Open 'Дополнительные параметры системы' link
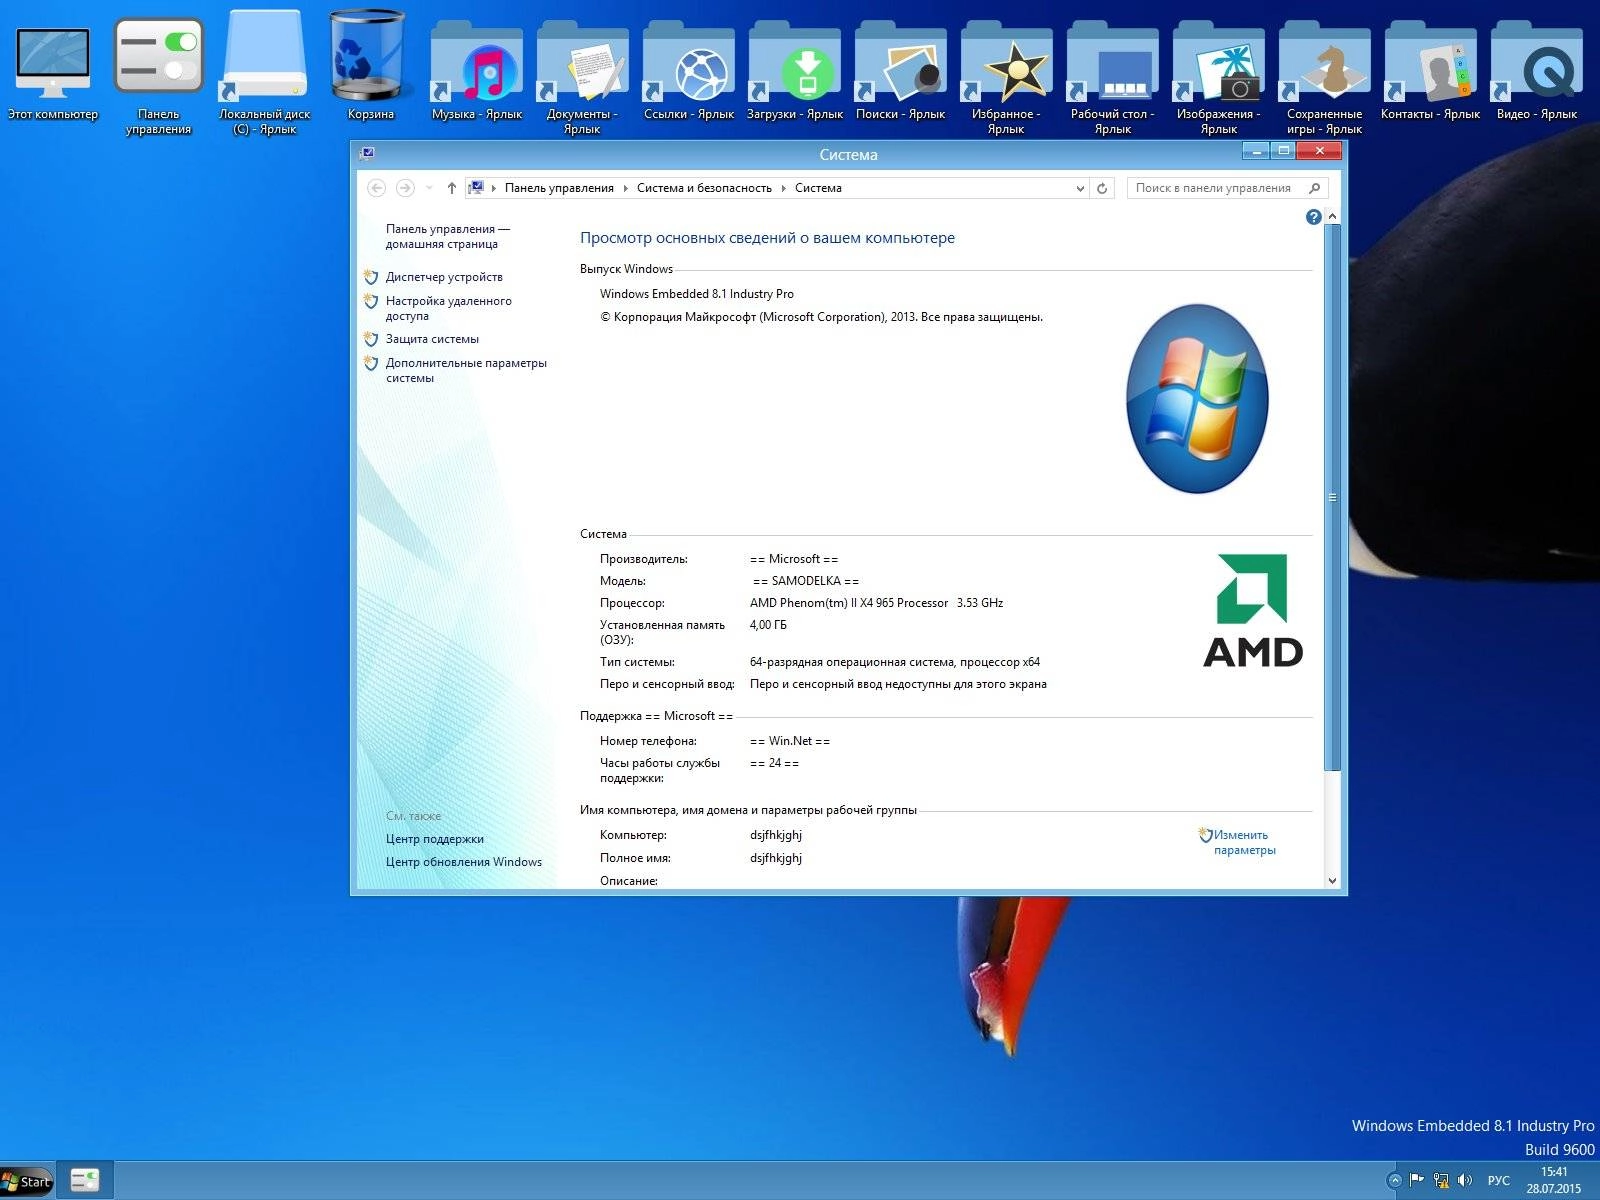Image resolution: width=1600 pixels, height=1200 pixels. 466,370
